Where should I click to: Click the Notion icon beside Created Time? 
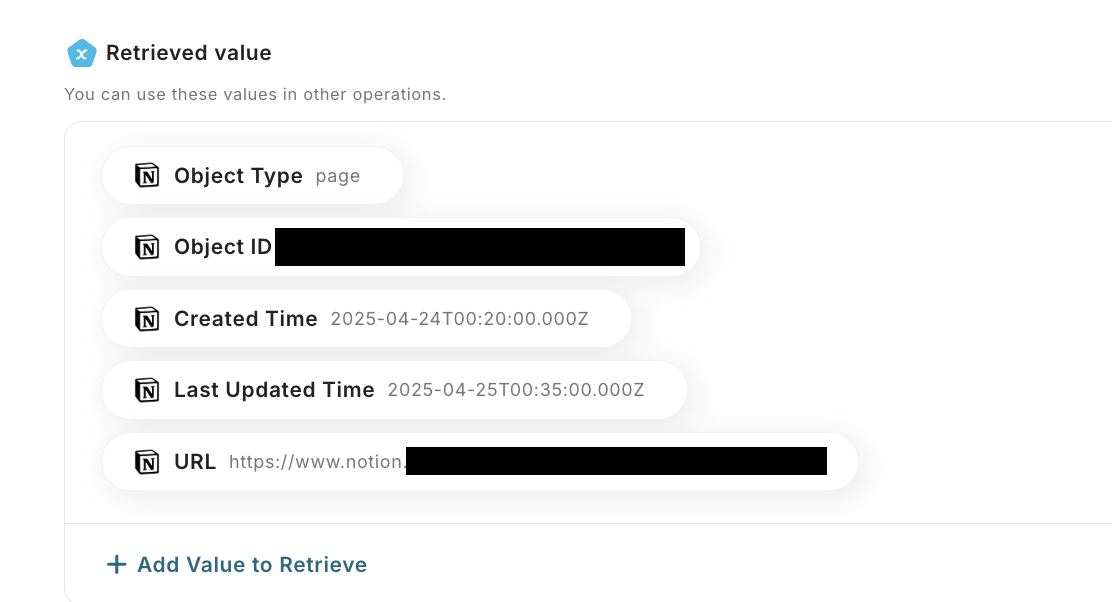click(147, 319)
